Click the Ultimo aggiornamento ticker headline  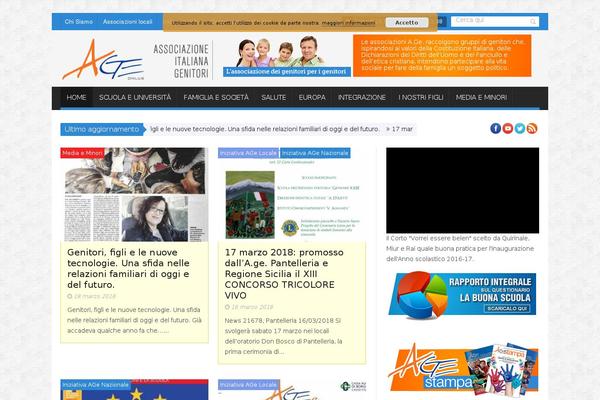pos(265,129)
